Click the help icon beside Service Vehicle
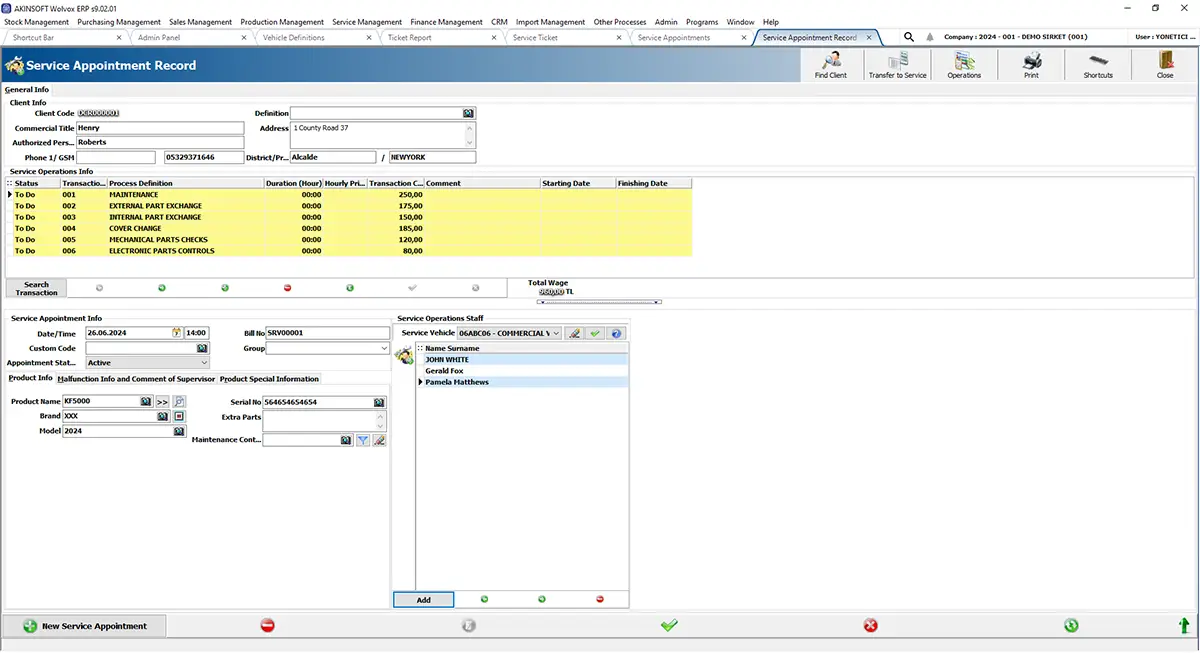The width and height of the screenshot is (1200, 653). [616, 333]
